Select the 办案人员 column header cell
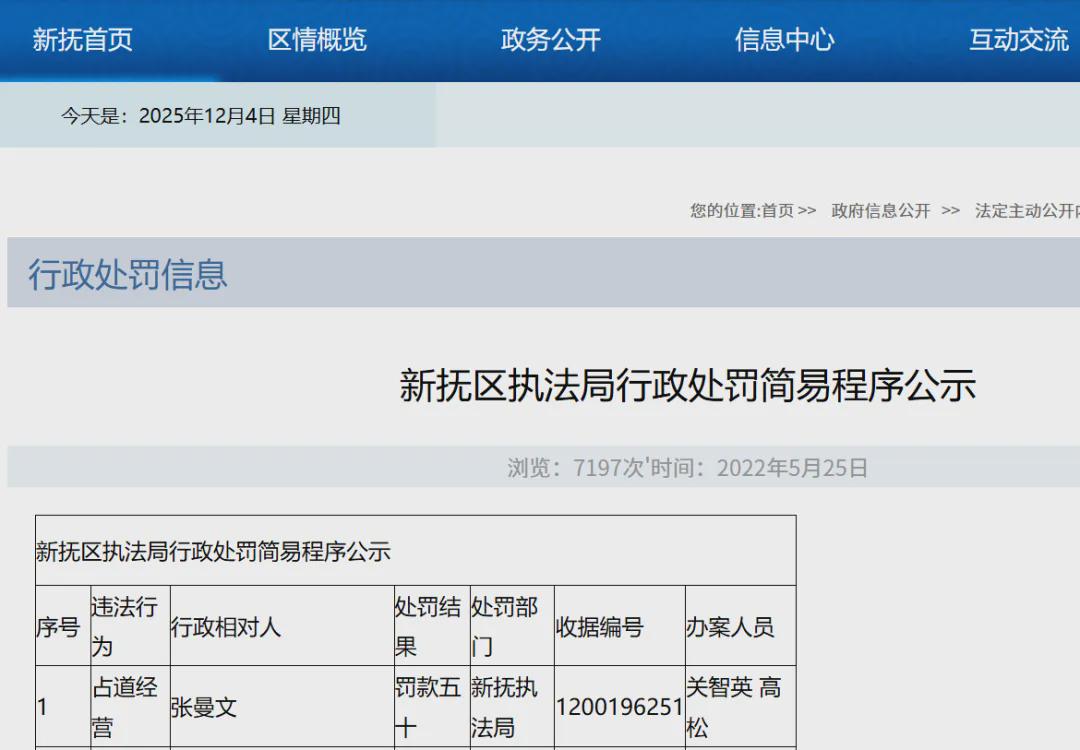This screenshot has width=1080, height=750. click(729, 627)
